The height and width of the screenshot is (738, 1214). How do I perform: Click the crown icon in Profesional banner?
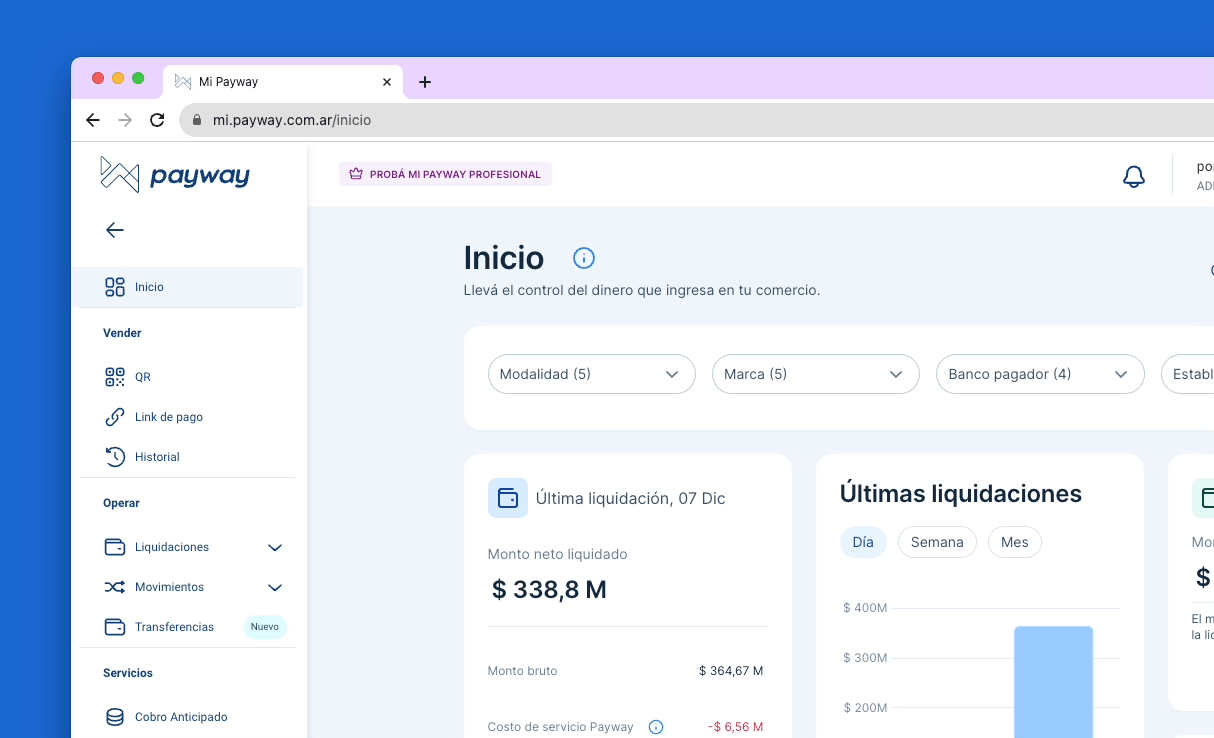tap(355, 174)
